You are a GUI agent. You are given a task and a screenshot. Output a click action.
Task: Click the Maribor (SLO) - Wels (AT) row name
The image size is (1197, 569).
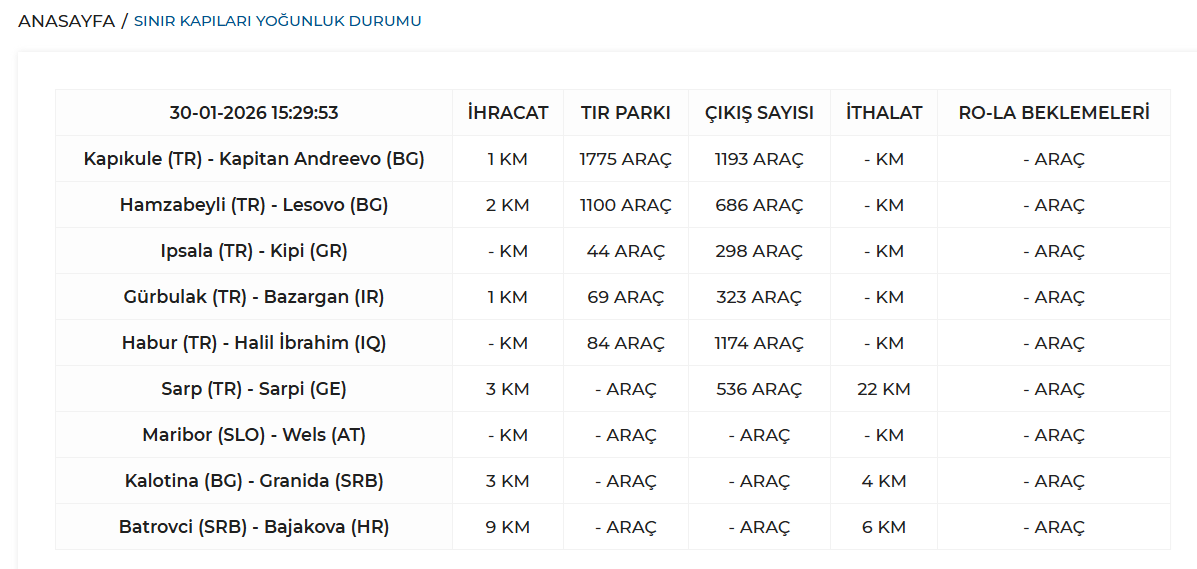point(254,435)
